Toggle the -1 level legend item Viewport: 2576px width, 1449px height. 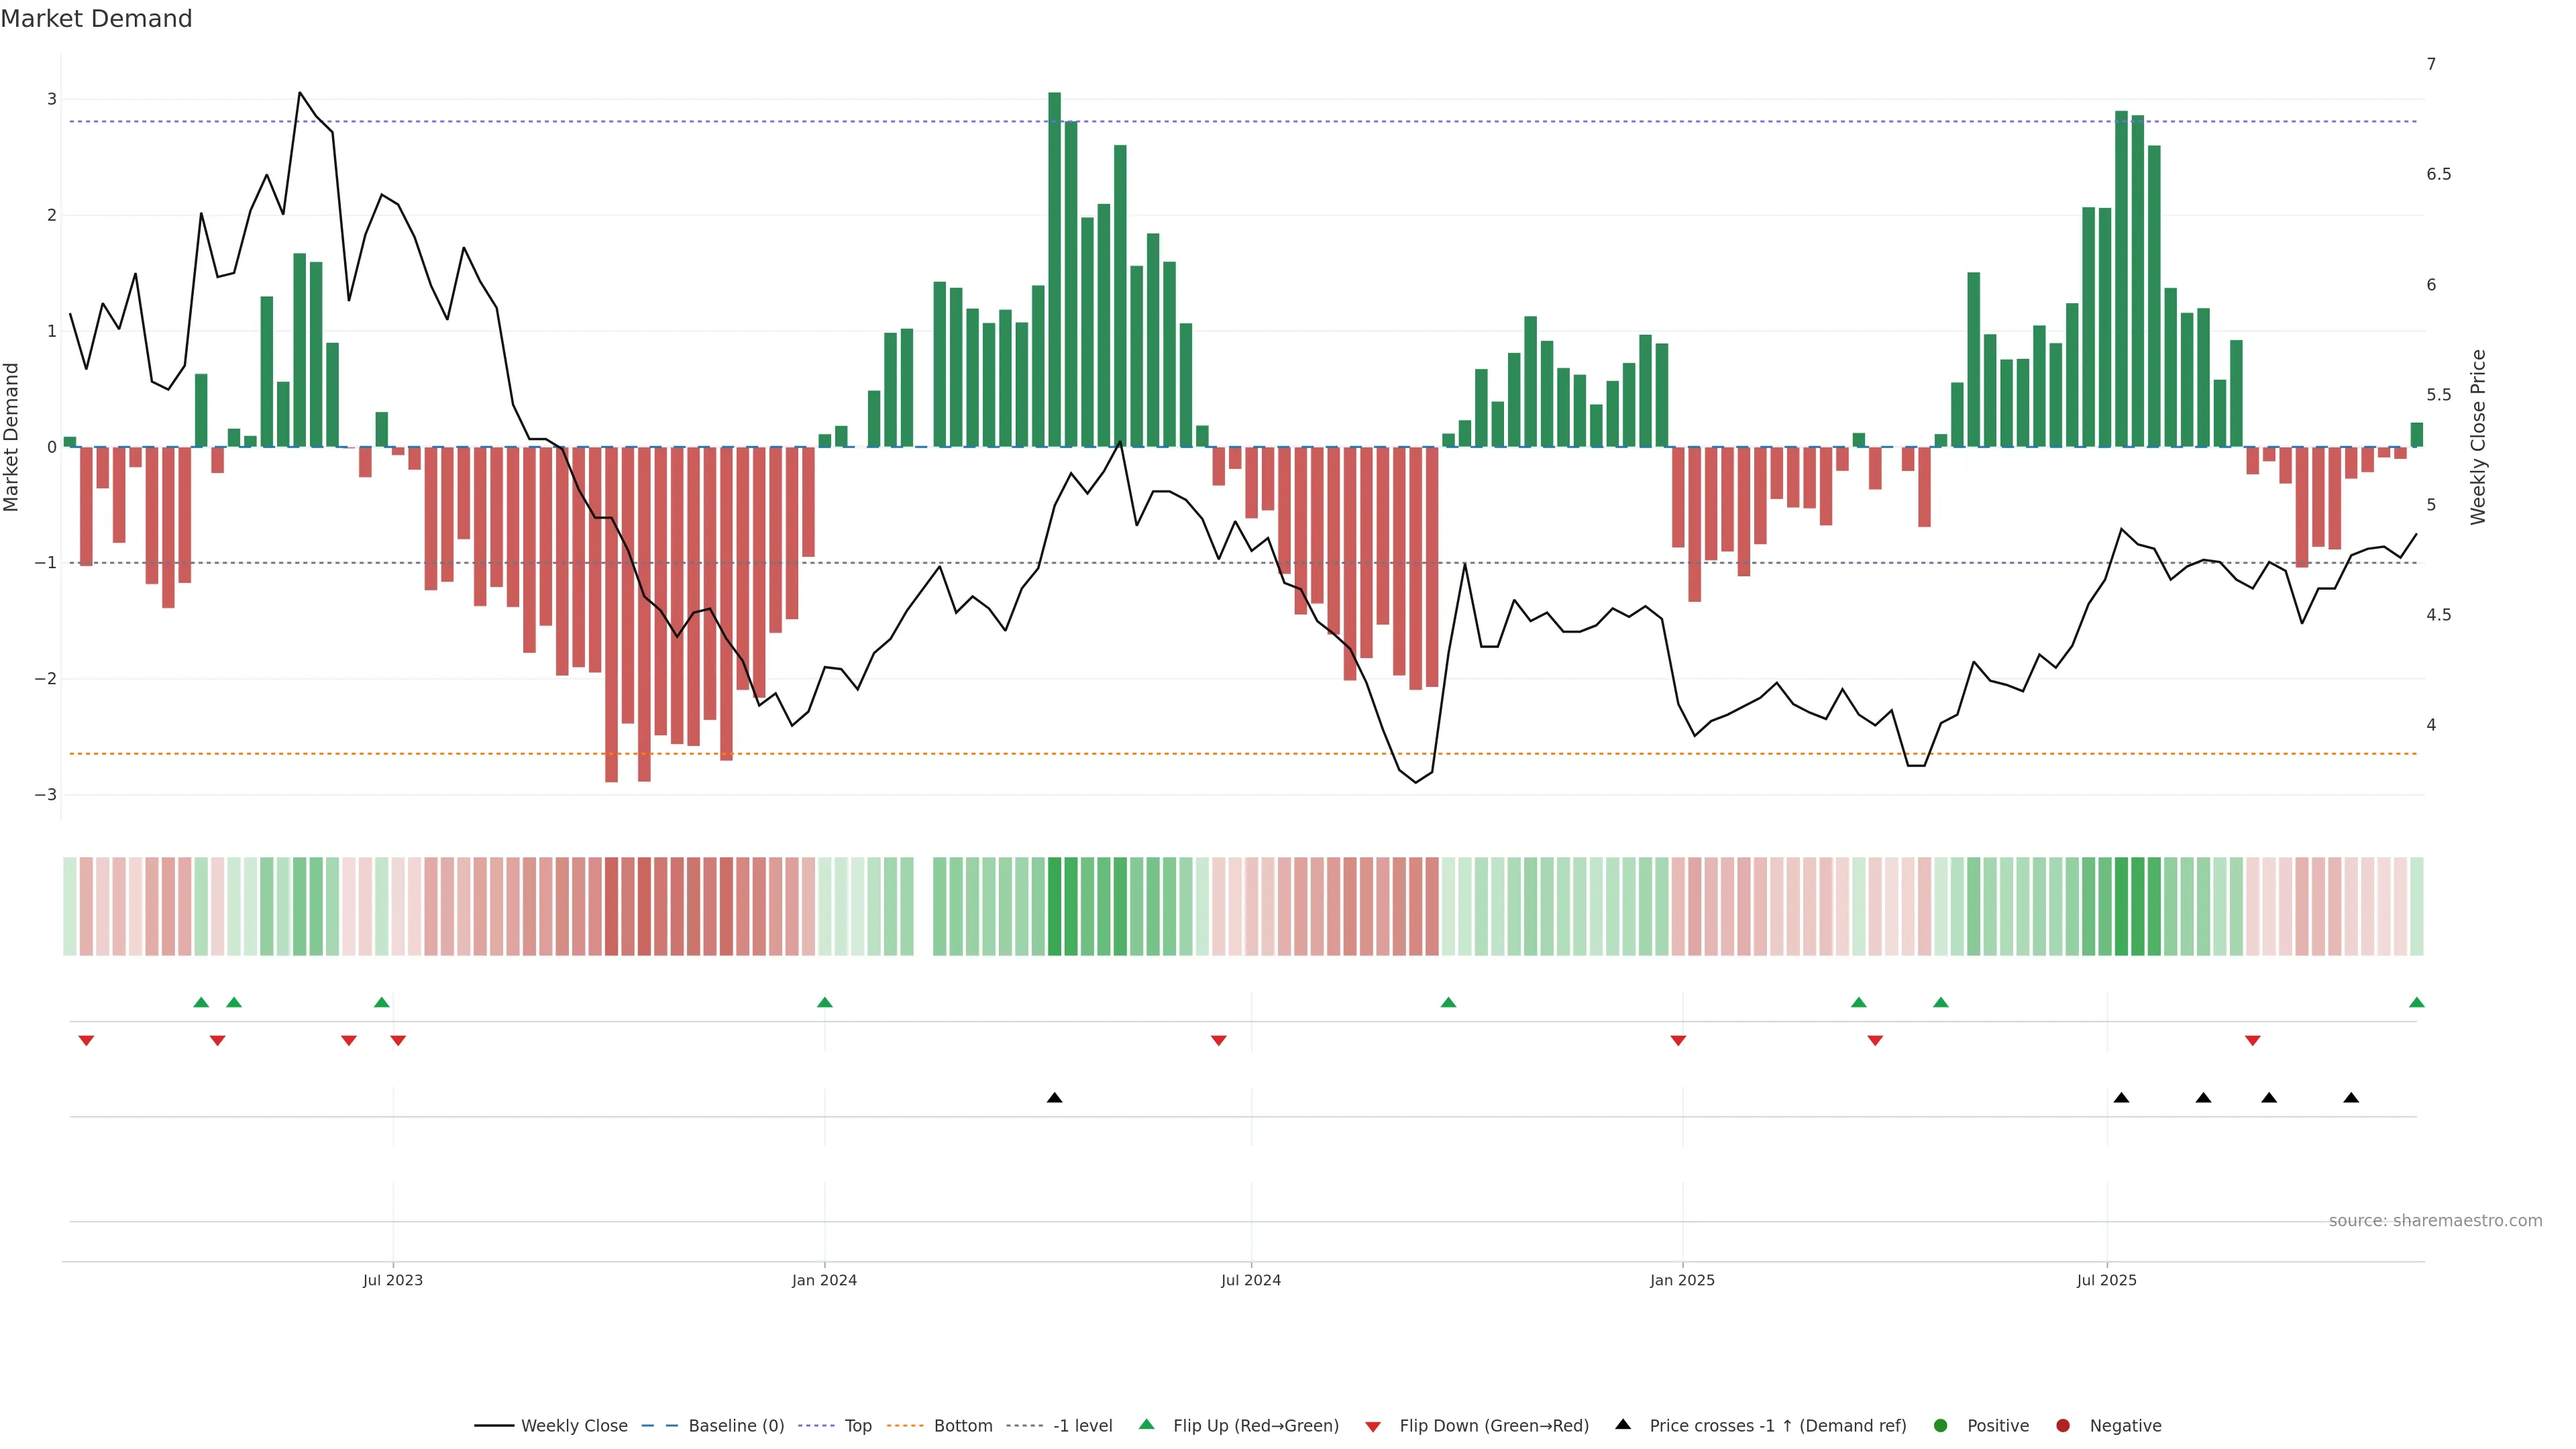pos(1082,1425)
